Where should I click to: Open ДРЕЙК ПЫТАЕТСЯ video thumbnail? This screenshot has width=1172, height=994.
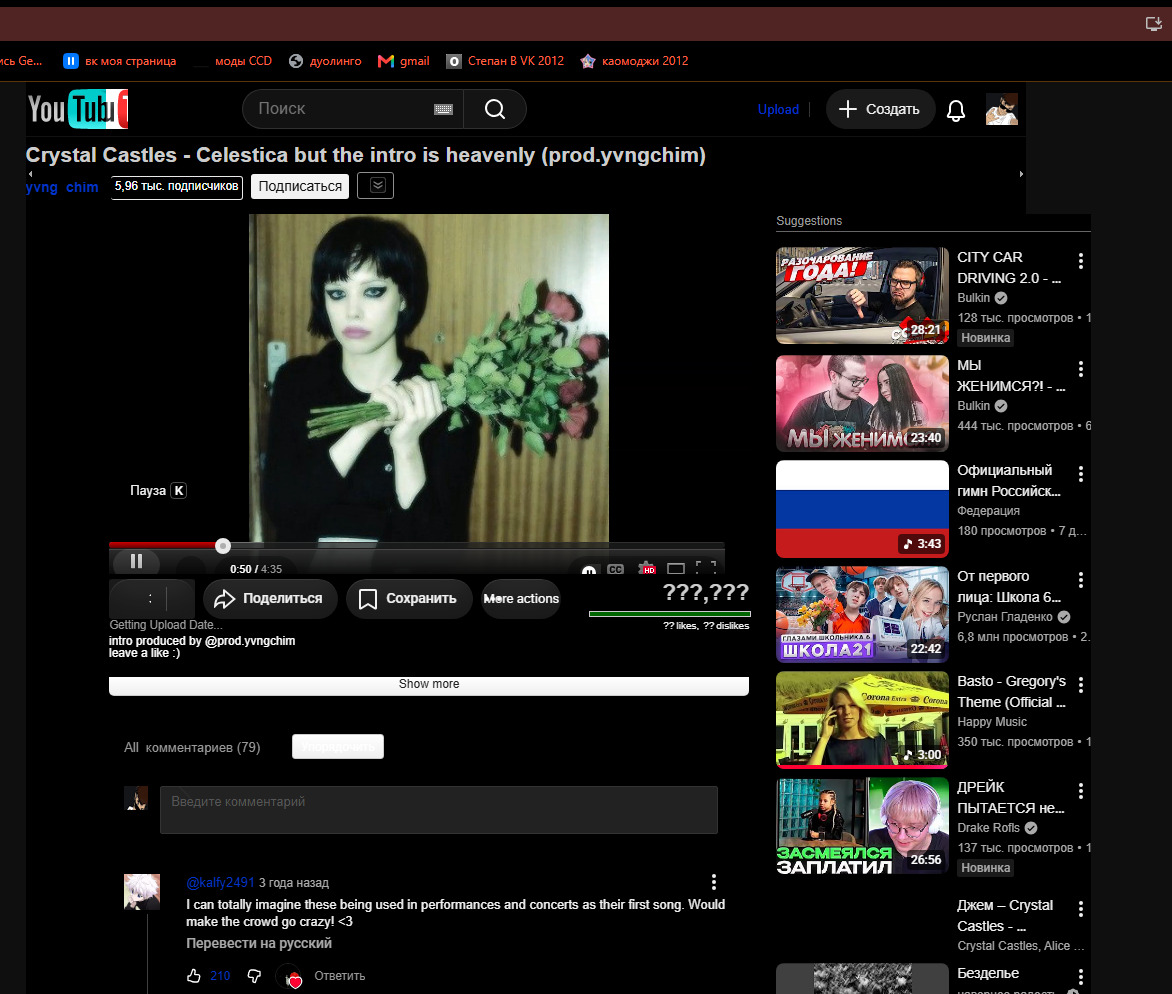pyautogui.click(x=862, y=826)
